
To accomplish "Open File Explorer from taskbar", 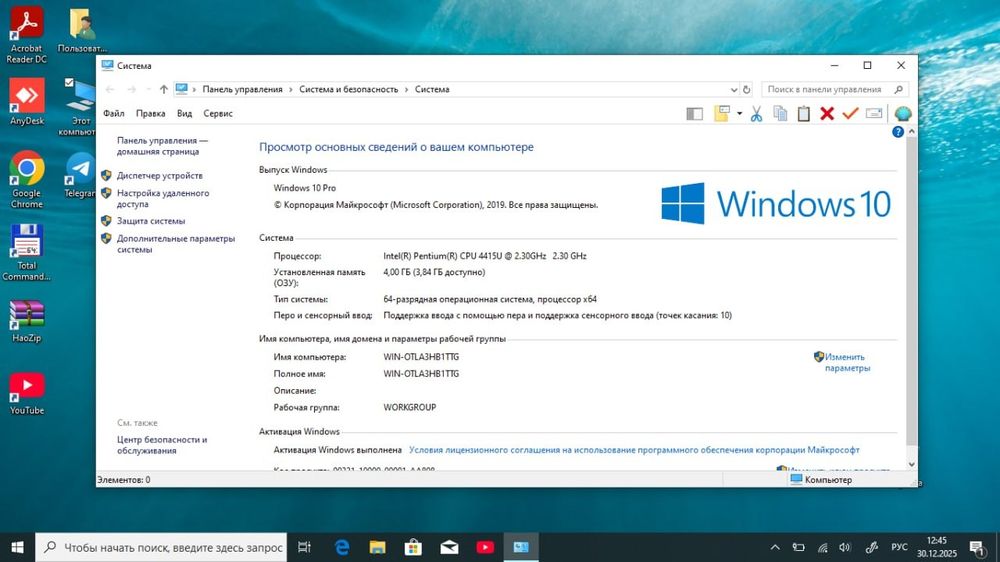I will (378, 547).
